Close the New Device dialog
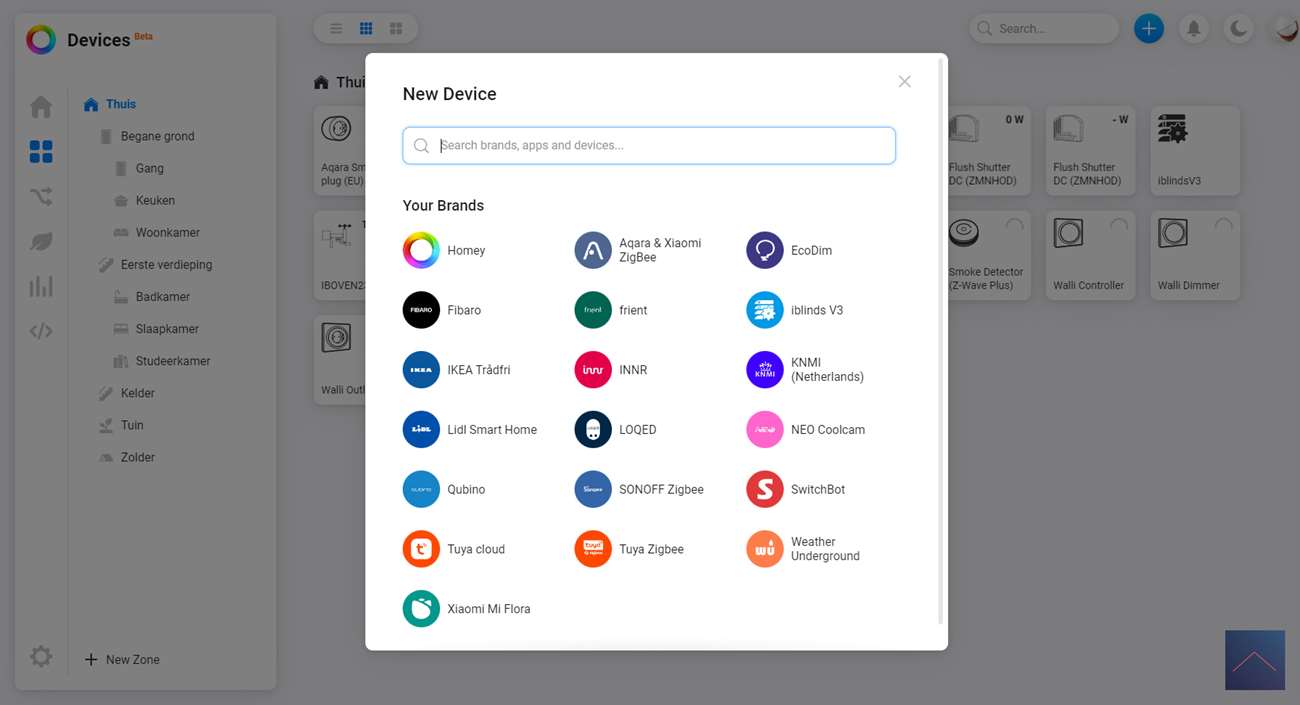1300x705 pixels. point(904,81)
